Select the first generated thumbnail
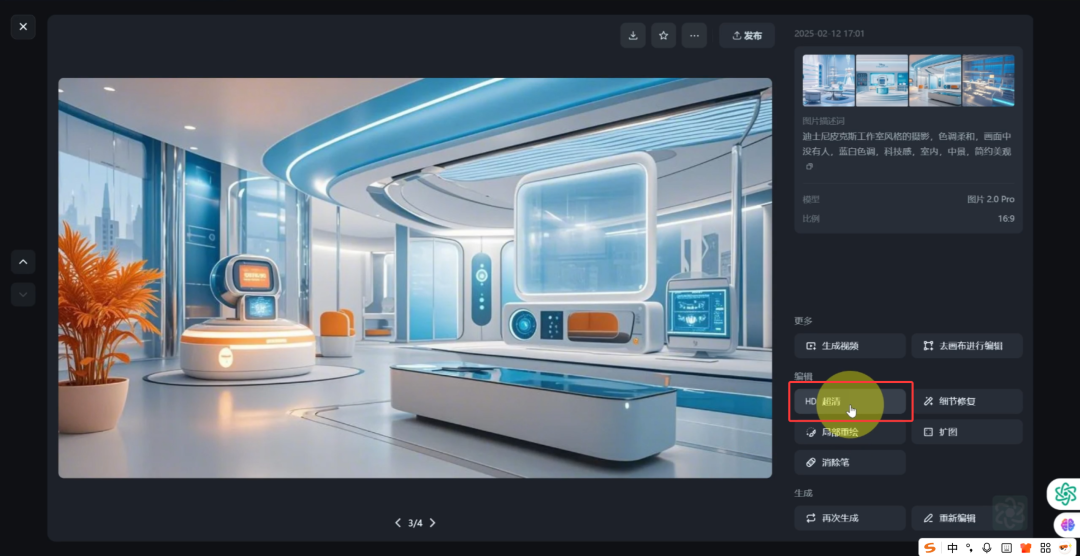Screen dimensions: 1080x556 pyautogui.click(x=829, y=81)
